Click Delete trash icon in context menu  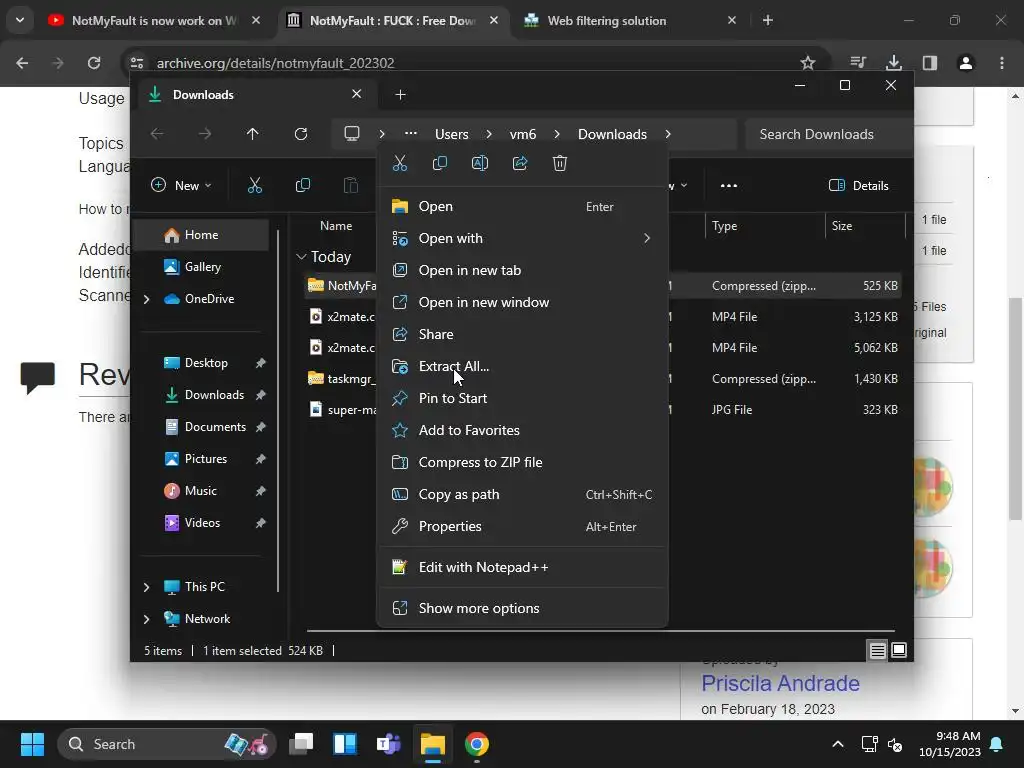point(560,163)
